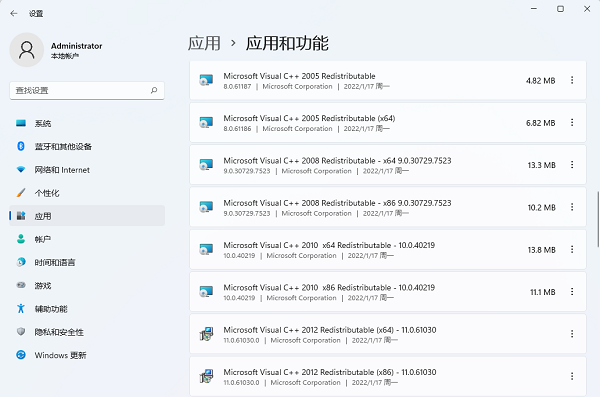Minimize the Settings window
Viewport: 600px width, 397px height.
(x=534, y=9)
